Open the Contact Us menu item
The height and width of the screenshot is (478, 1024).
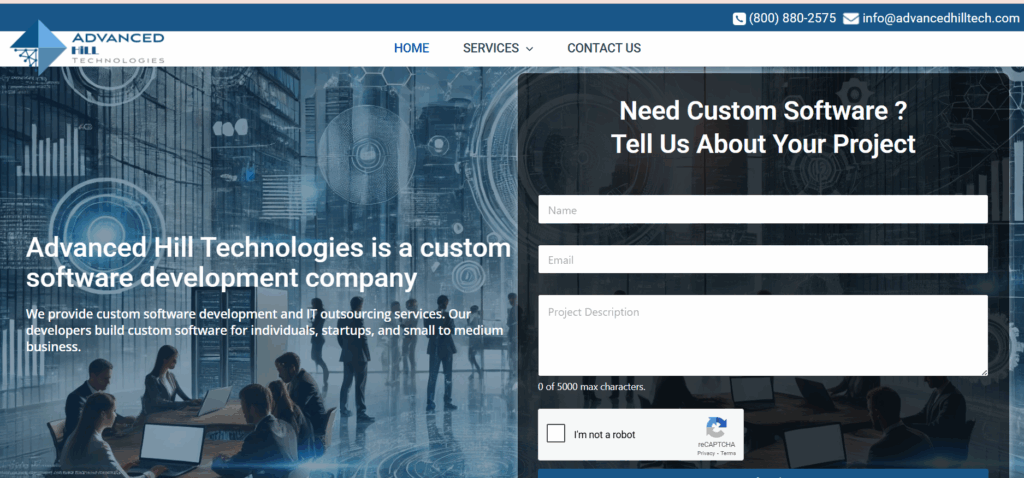pos(604,48)
